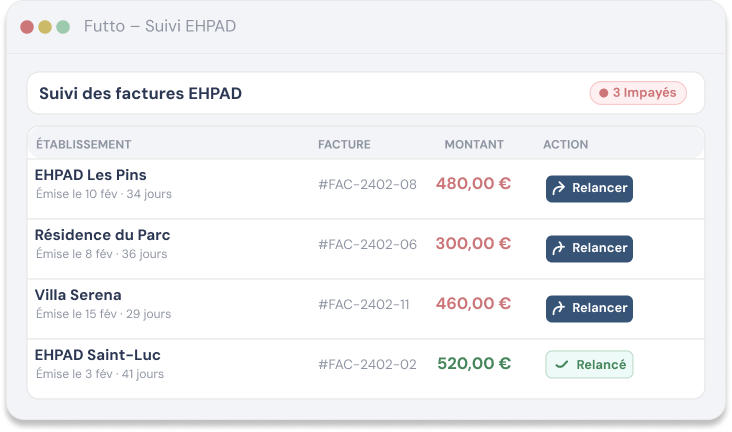Click the 480,00 € unpaid amount
This screenshot has width=732, height=432.
point(473,184)
